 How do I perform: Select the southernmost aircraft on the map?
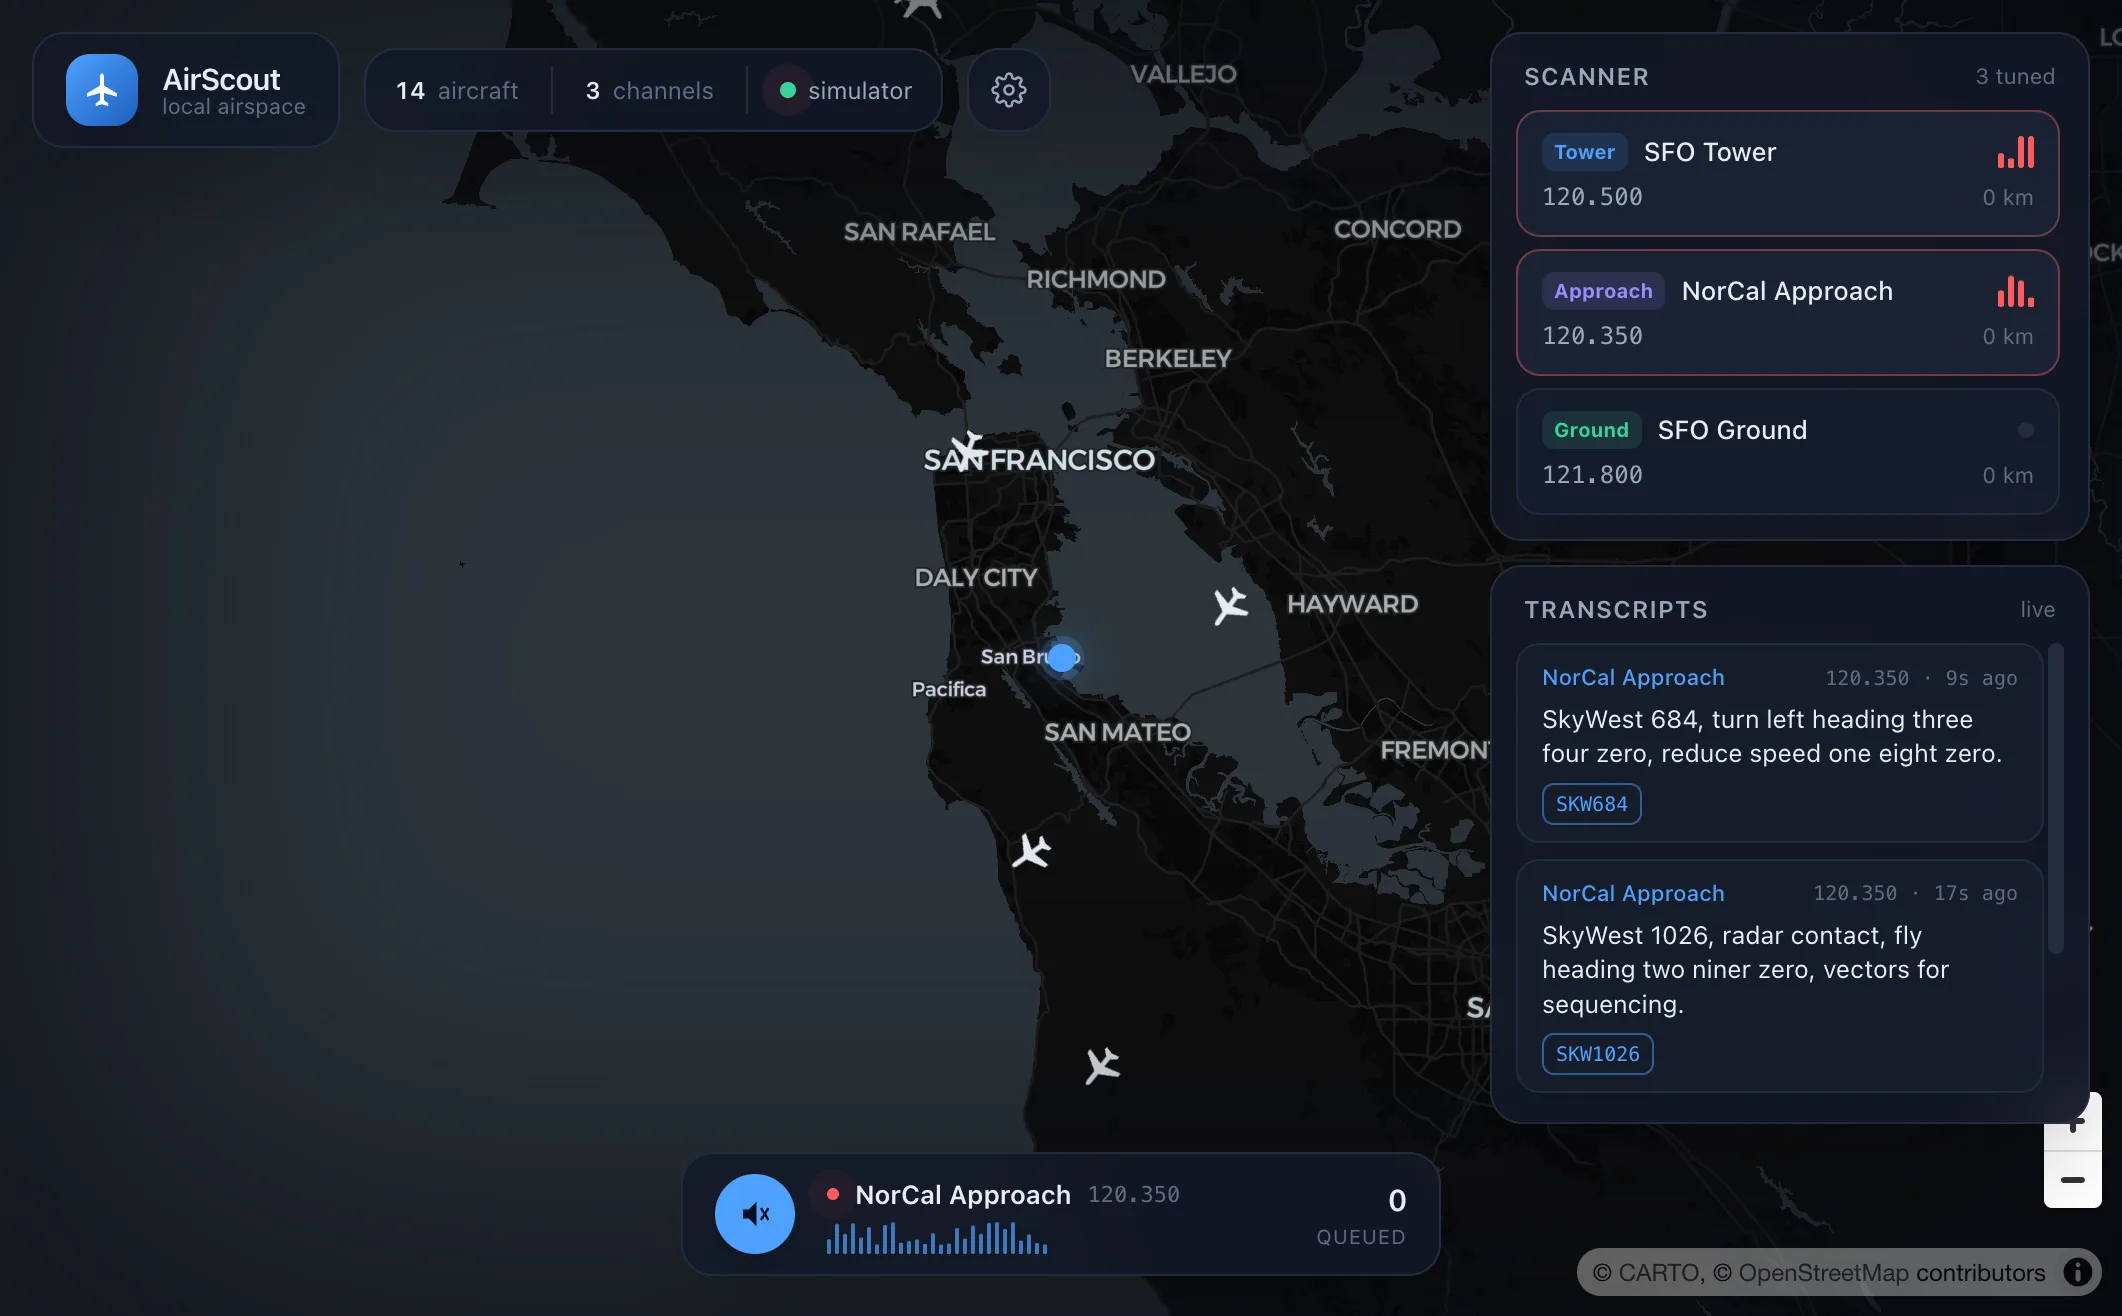(x=1102, y=1066)
